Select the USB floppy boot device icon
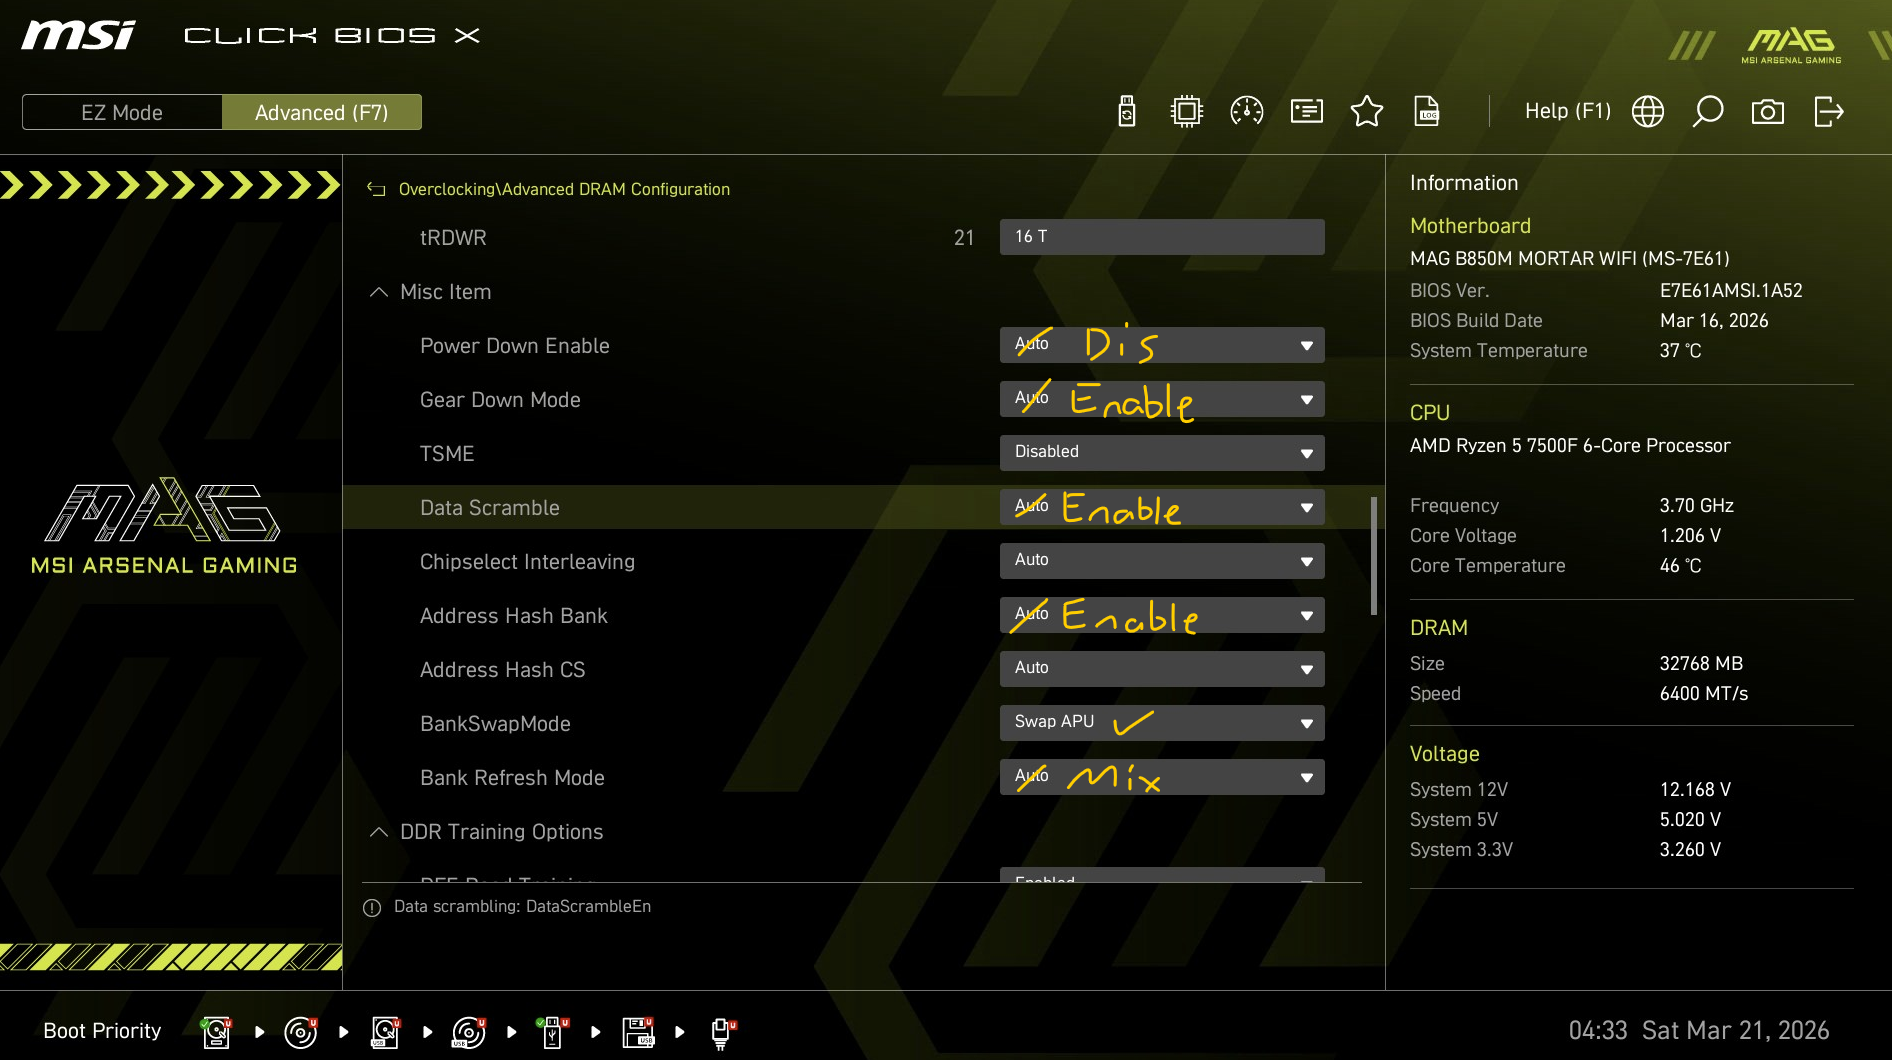This screenshot has height=1060, width=1892. [638, 1032]
